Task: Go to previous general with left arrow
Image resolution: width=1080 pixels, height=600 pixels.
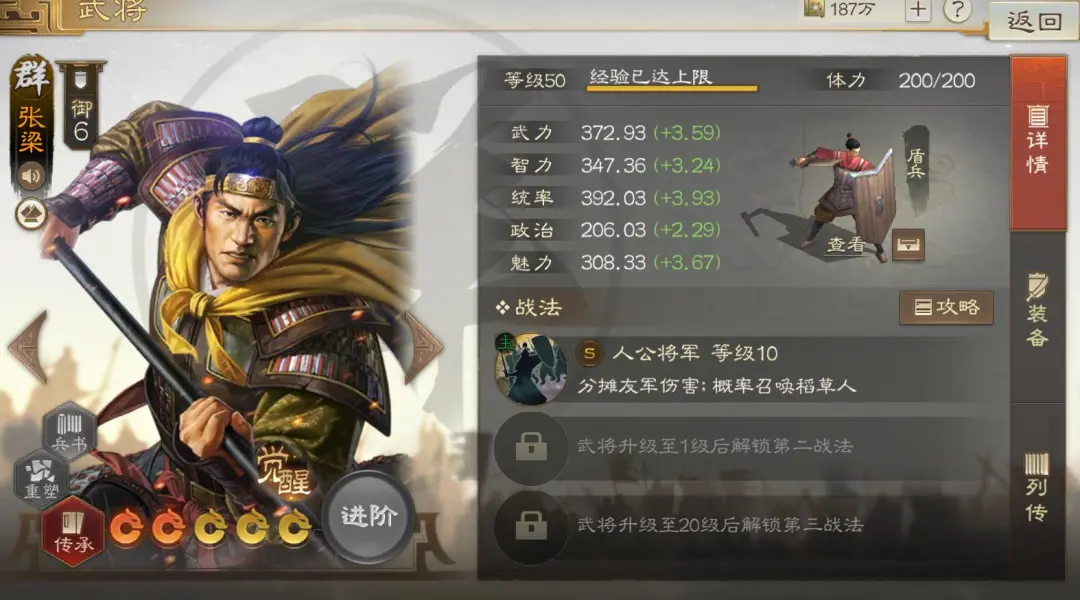Action: (29, 346)
